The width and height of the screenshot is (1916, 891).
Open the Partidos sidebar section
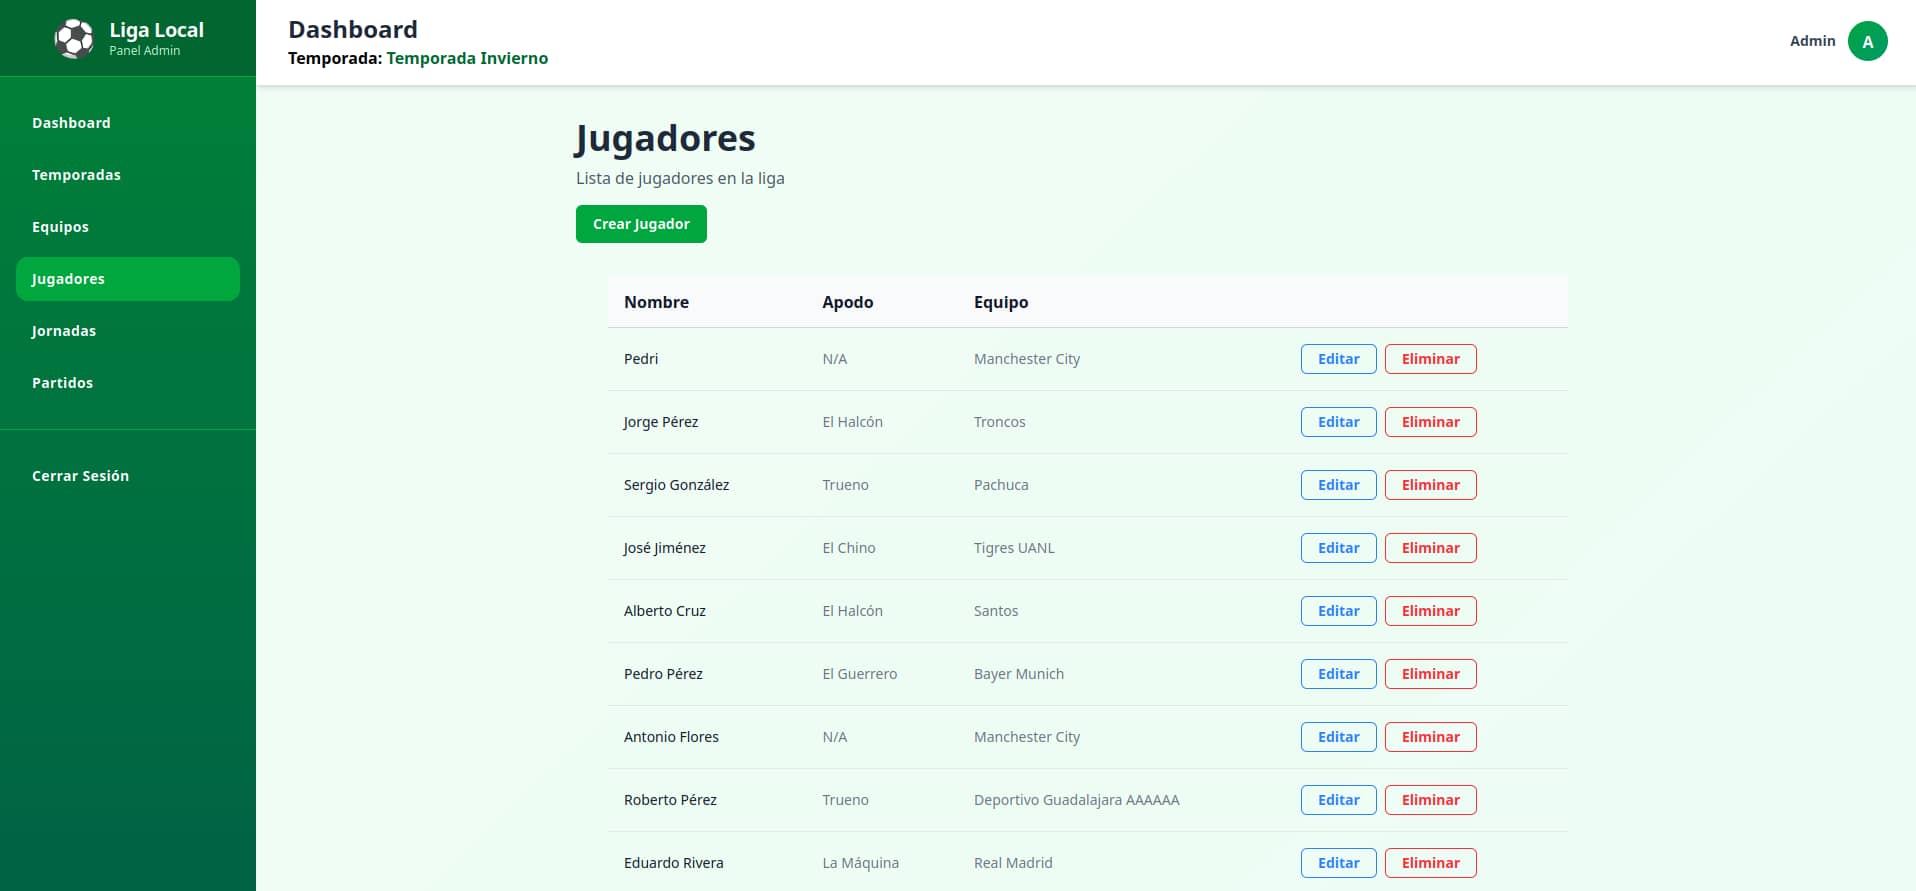point(128,383)
